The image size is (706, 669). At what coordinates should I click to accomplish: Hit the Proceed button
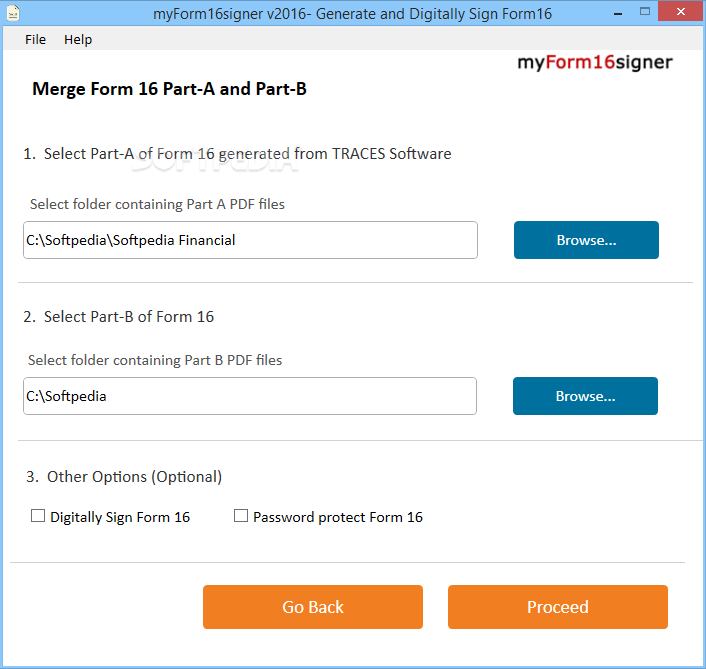557,607
